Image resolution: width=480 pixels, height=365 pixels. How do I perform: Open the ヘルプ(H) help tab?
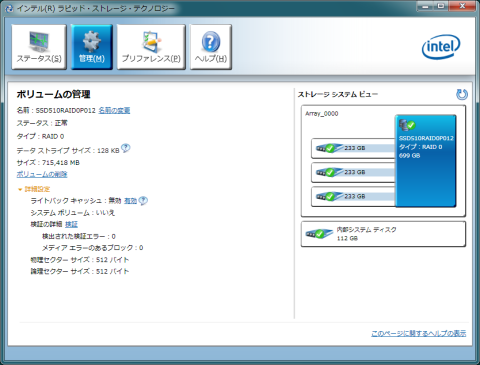point(211,47)
